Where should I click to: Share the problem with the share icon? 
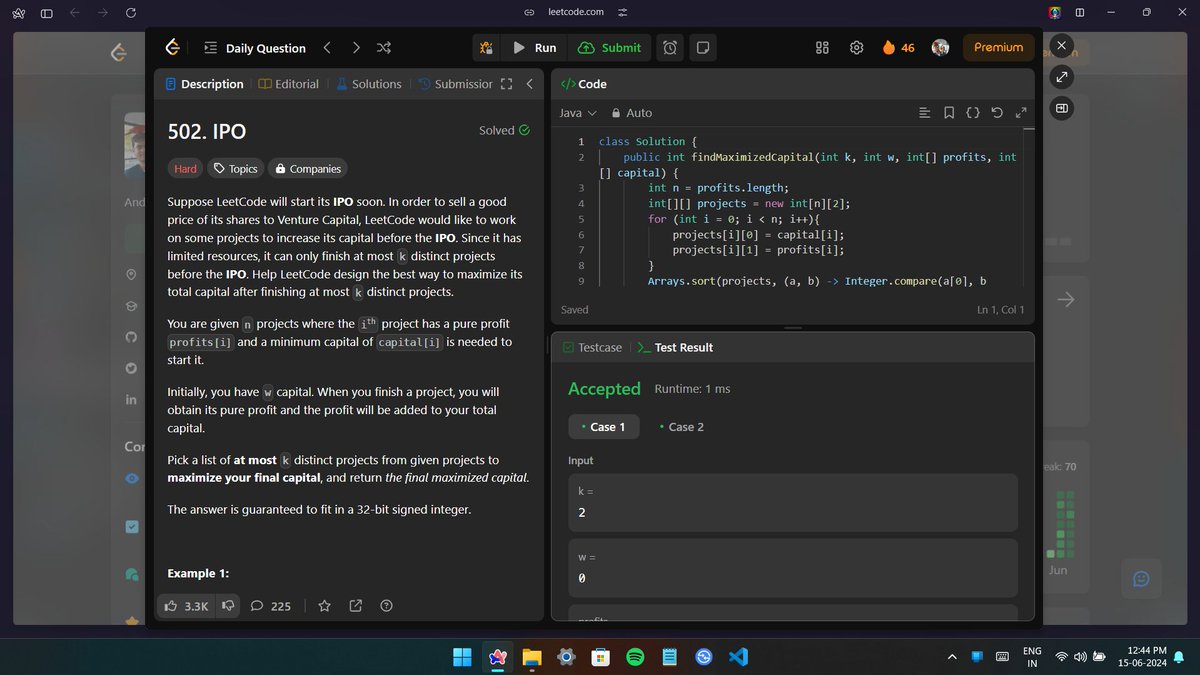(356, 605)
